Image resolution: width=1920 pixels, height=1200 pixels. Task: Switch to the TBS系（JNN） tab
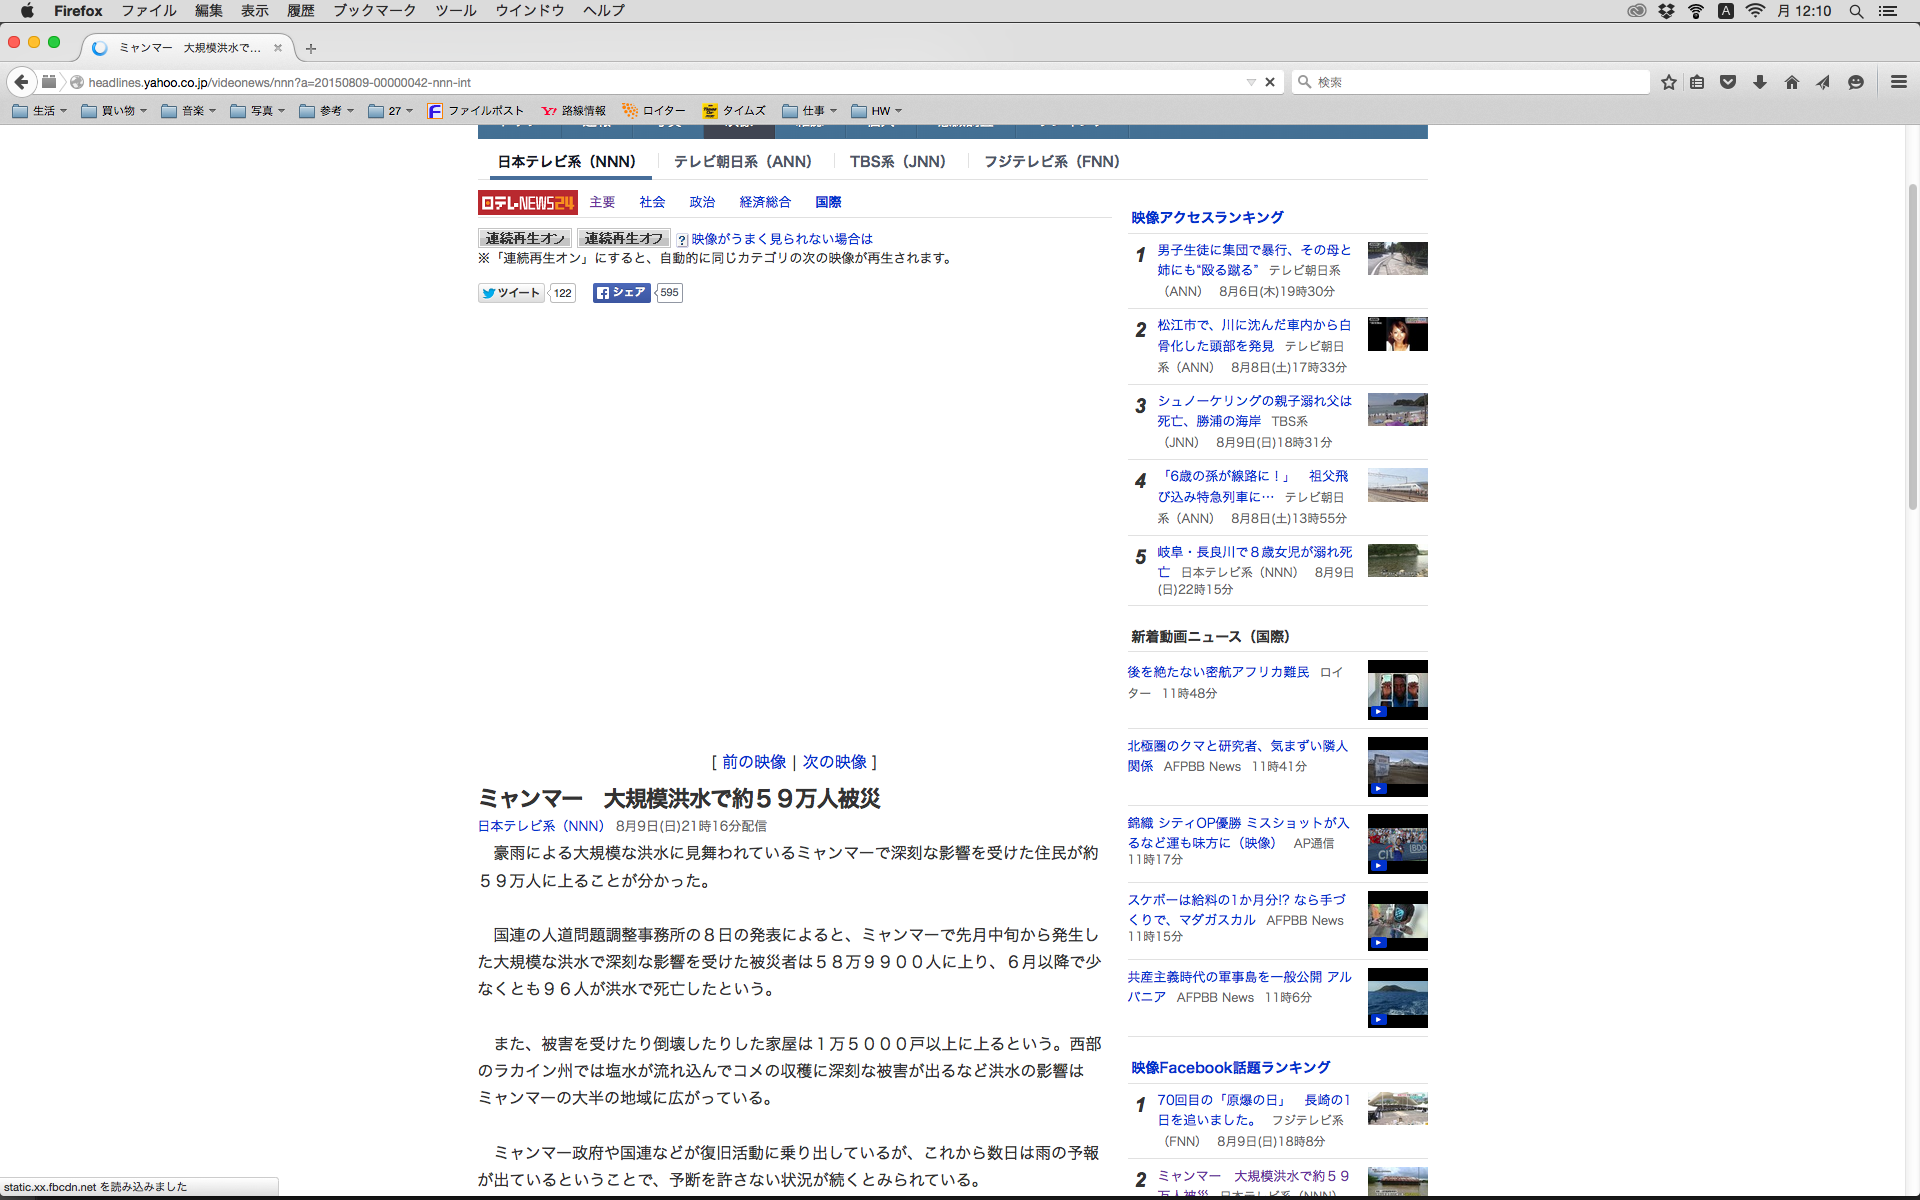tap(897, 161)
